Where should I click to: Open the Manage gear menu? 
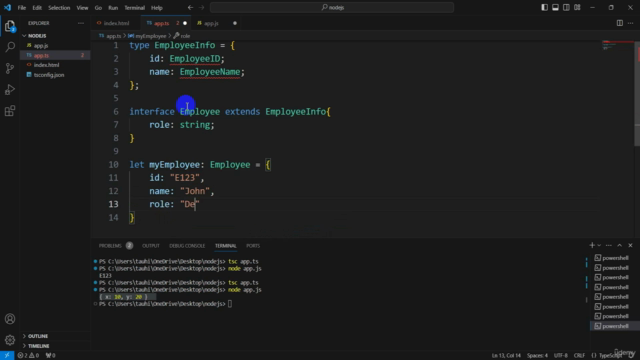(x=10, y=340)
